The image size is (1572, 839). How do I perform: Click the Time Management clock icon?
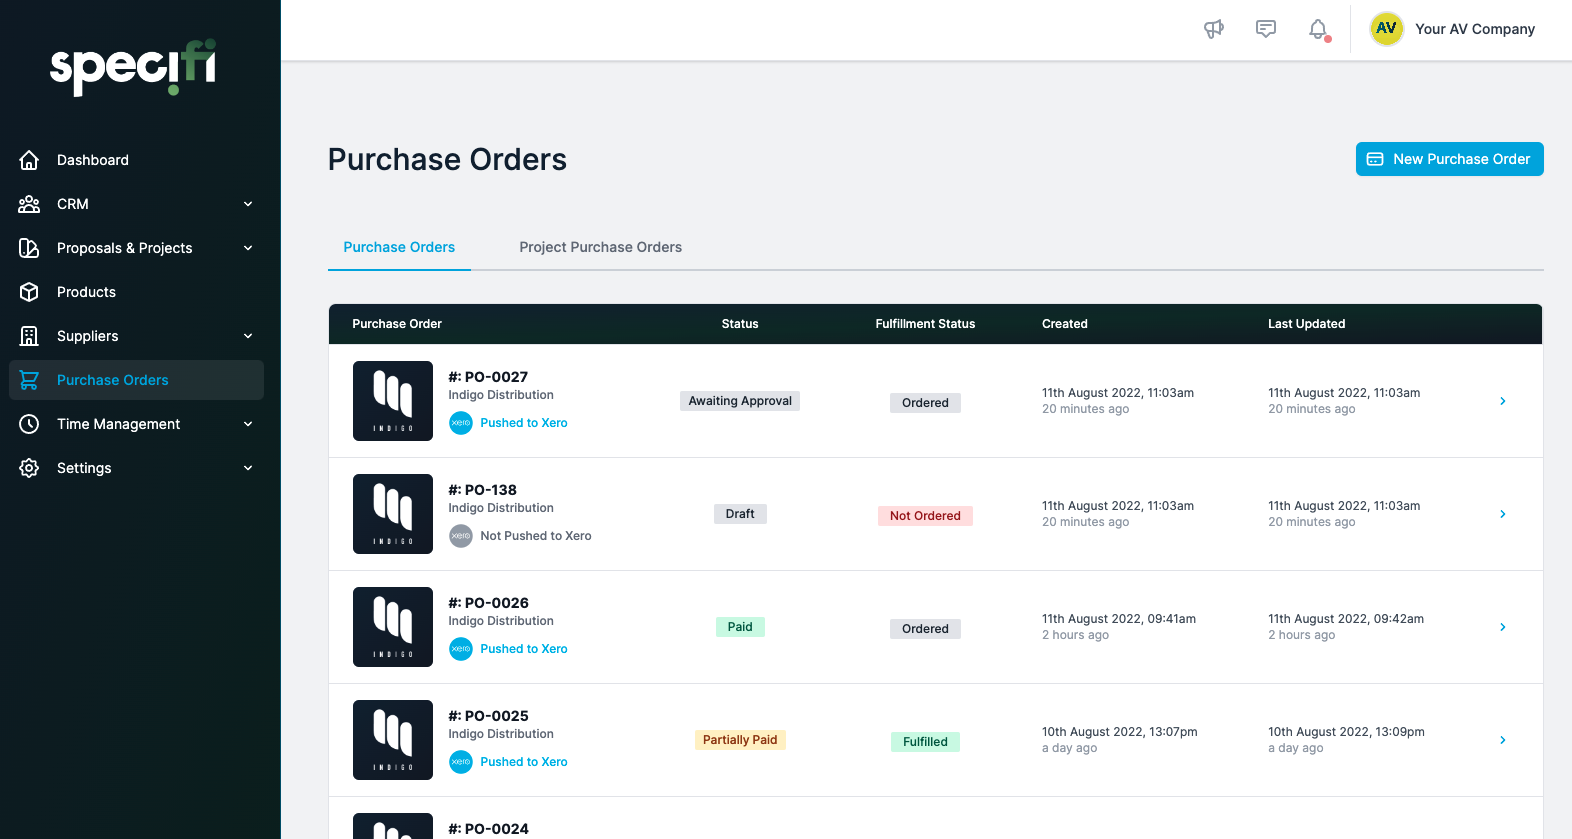(x=29, y=424)
